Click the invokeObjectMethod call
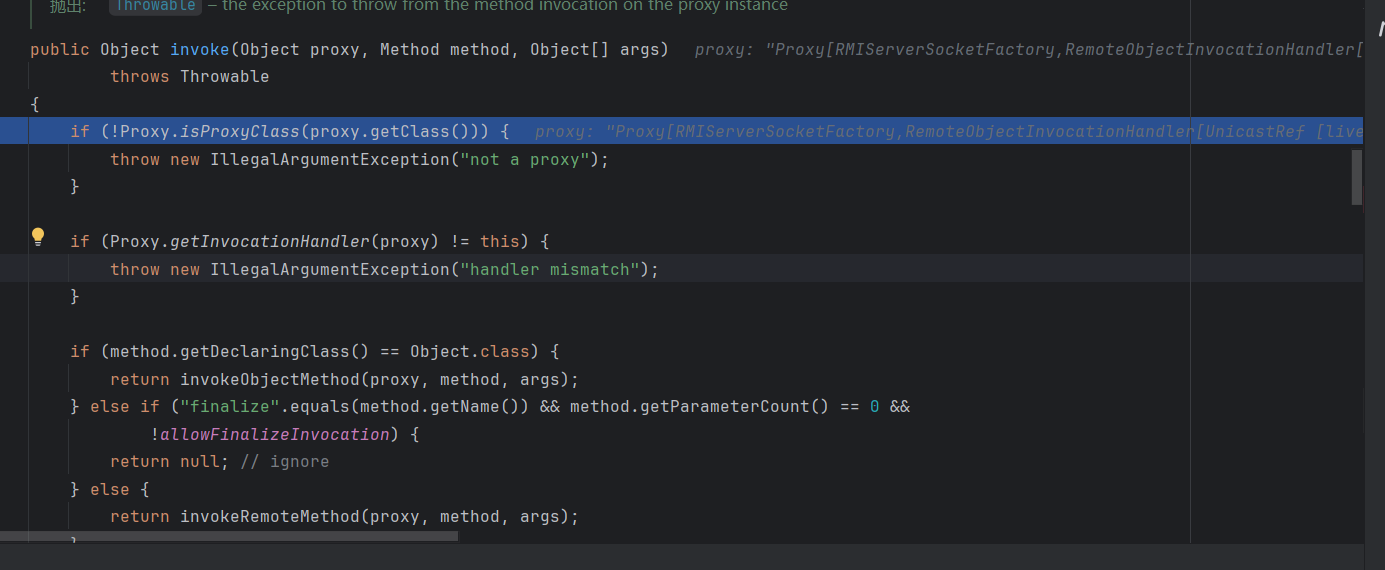 [269, 379]
